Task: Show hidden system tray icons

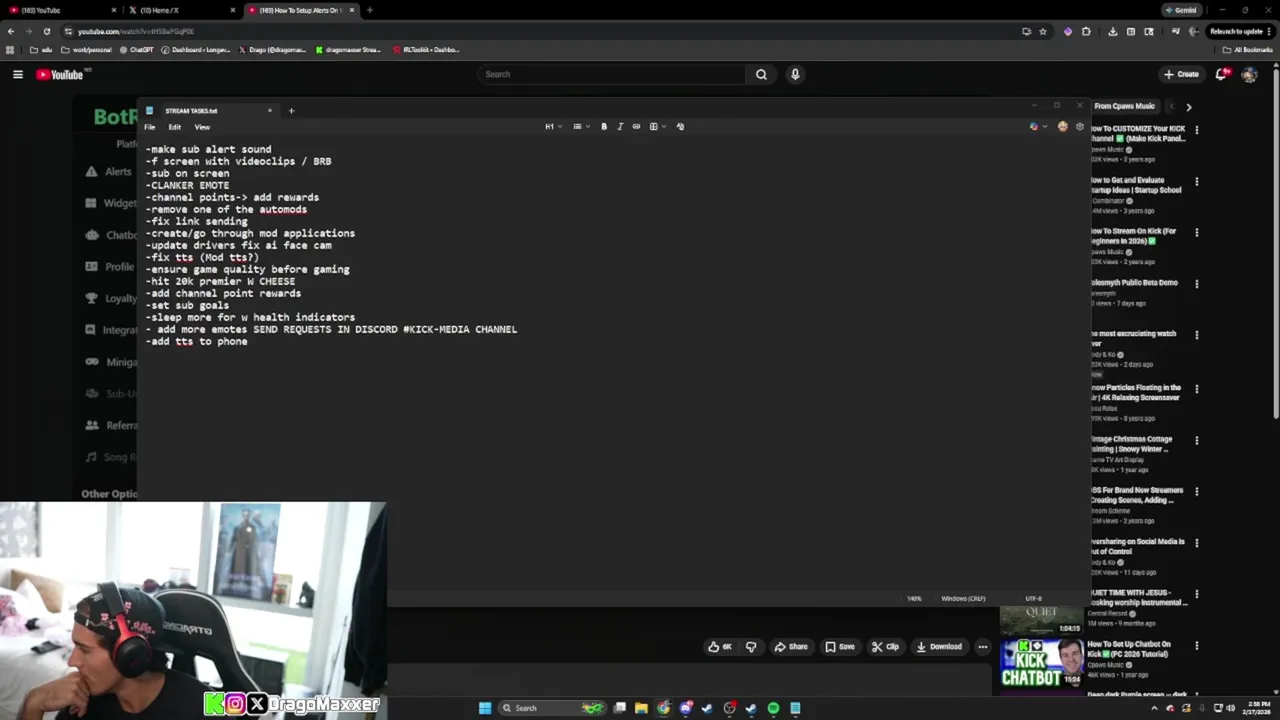Action: tap(1155, 708)
